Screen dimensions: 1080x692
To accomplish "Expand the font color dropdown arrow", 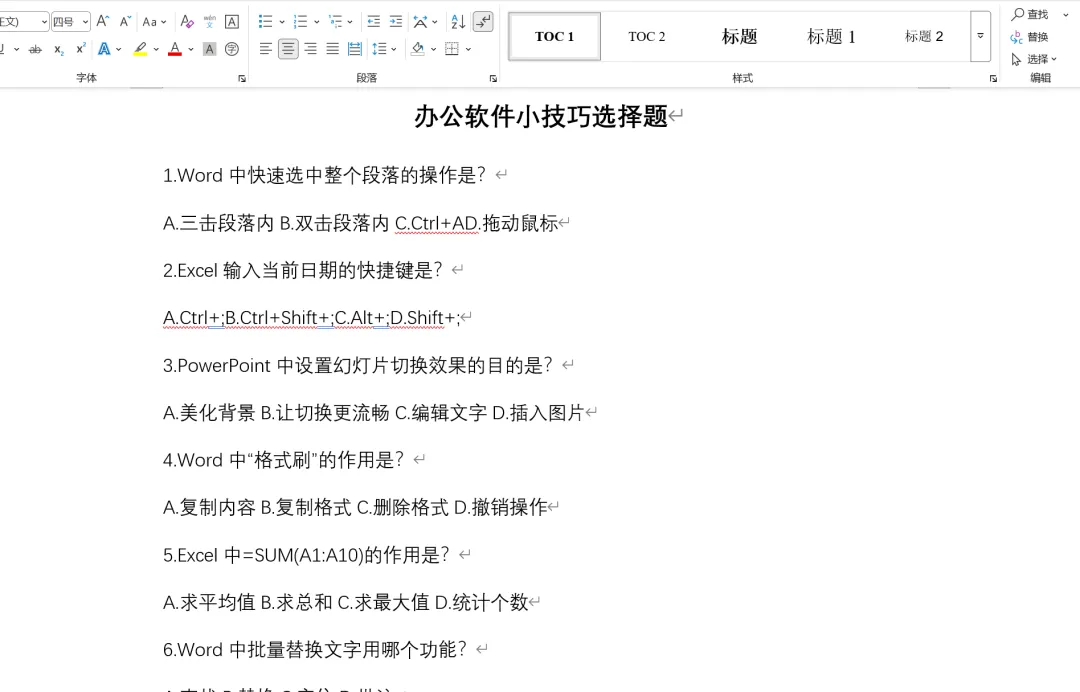I will [x=191, y=49].
